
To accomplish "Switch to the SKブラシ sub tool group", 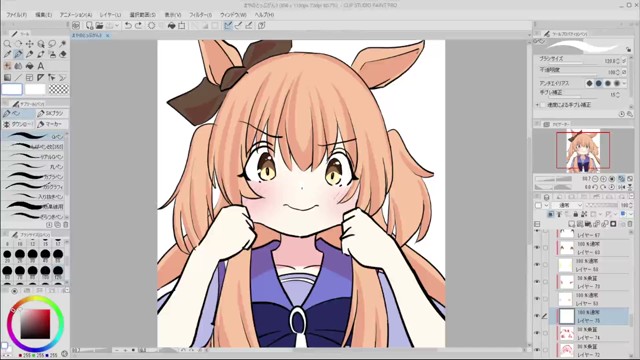I will [x=52, y=113].
